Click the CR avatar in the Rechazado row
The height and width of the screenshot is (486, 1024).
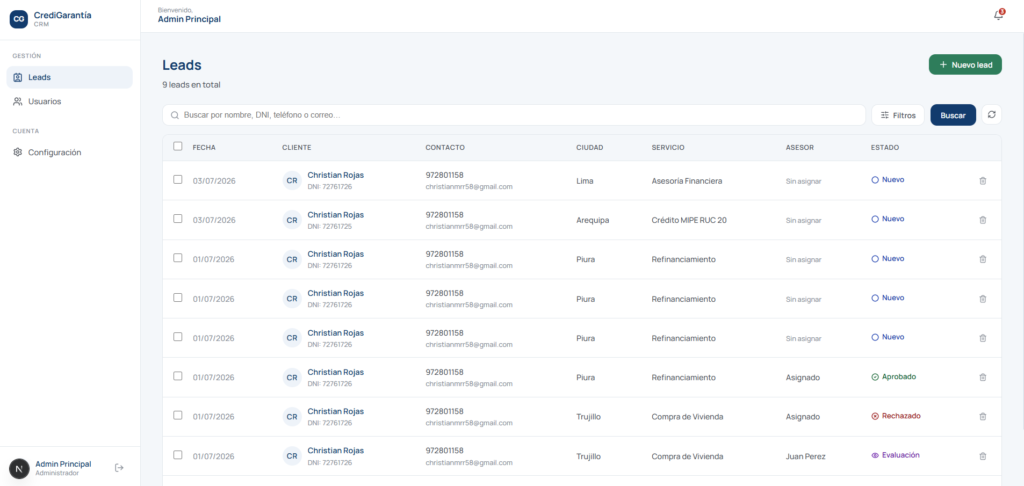tap(292, 417)
